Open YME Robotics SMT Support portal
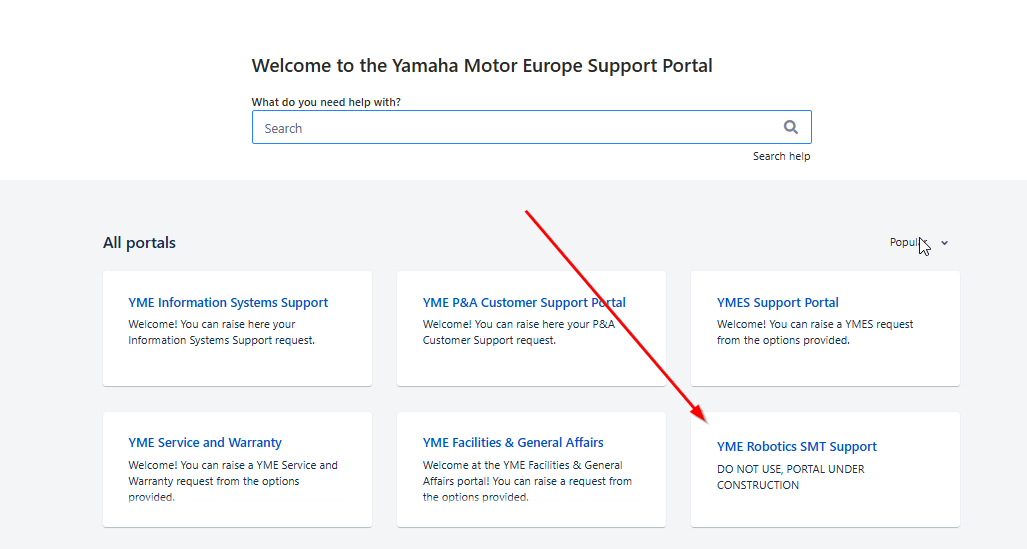 pos(796,447)
